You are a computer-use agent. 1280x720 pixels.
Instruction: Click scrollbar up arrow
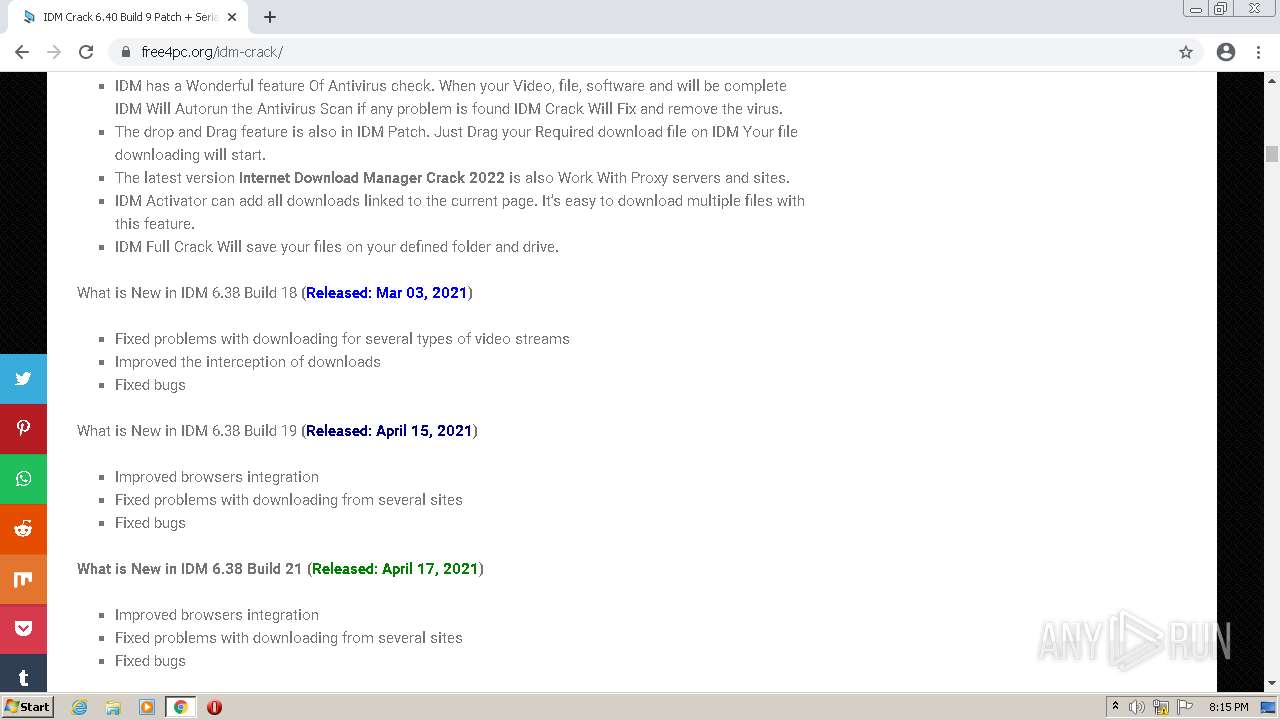click(x=1272, y=79)
